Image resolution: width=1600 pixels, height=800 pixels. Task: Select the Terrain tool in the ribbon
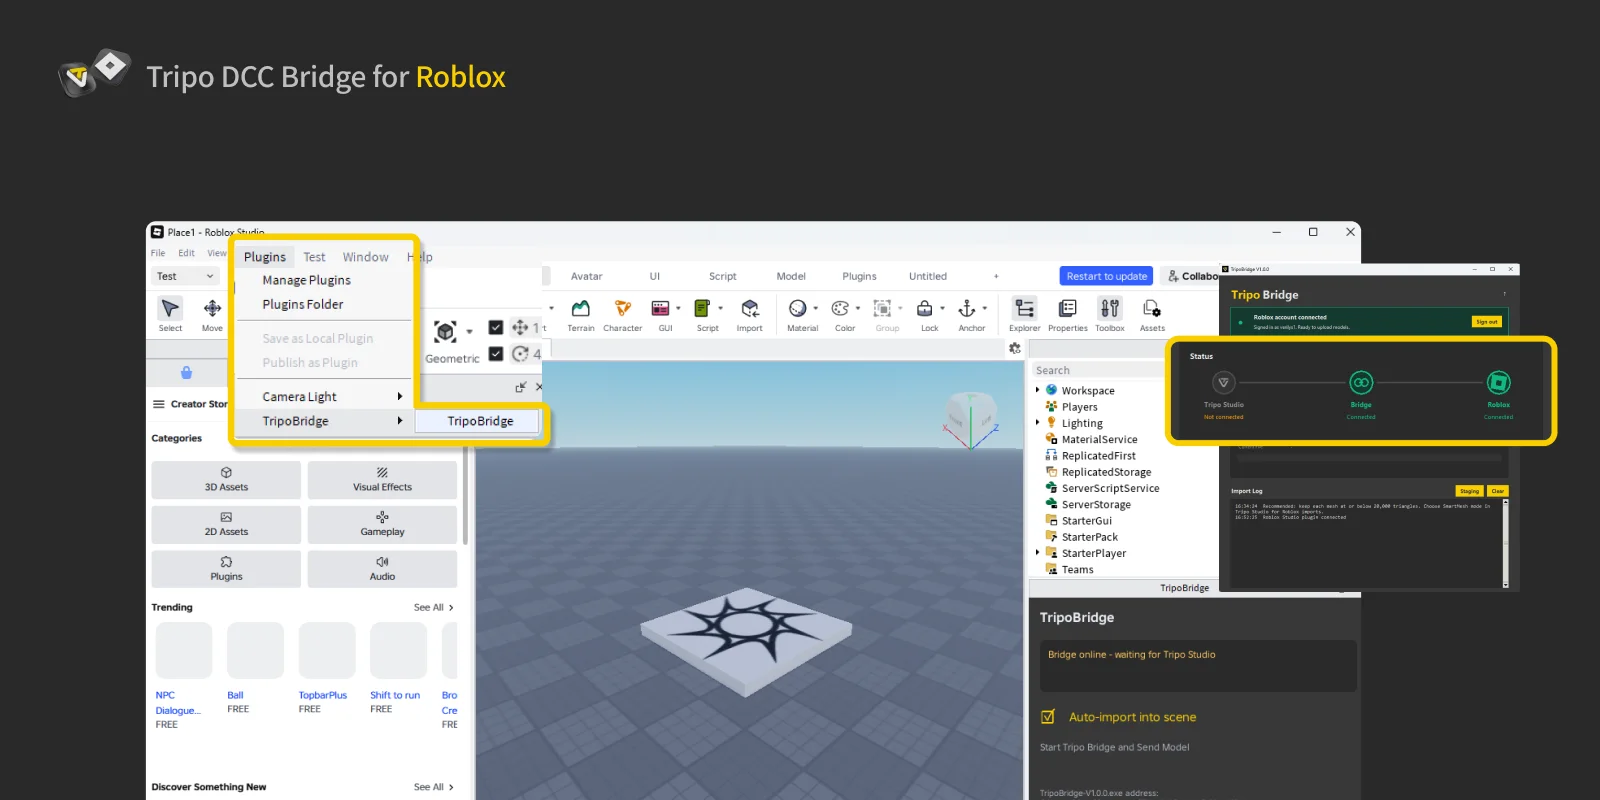[x=580, y=309]
